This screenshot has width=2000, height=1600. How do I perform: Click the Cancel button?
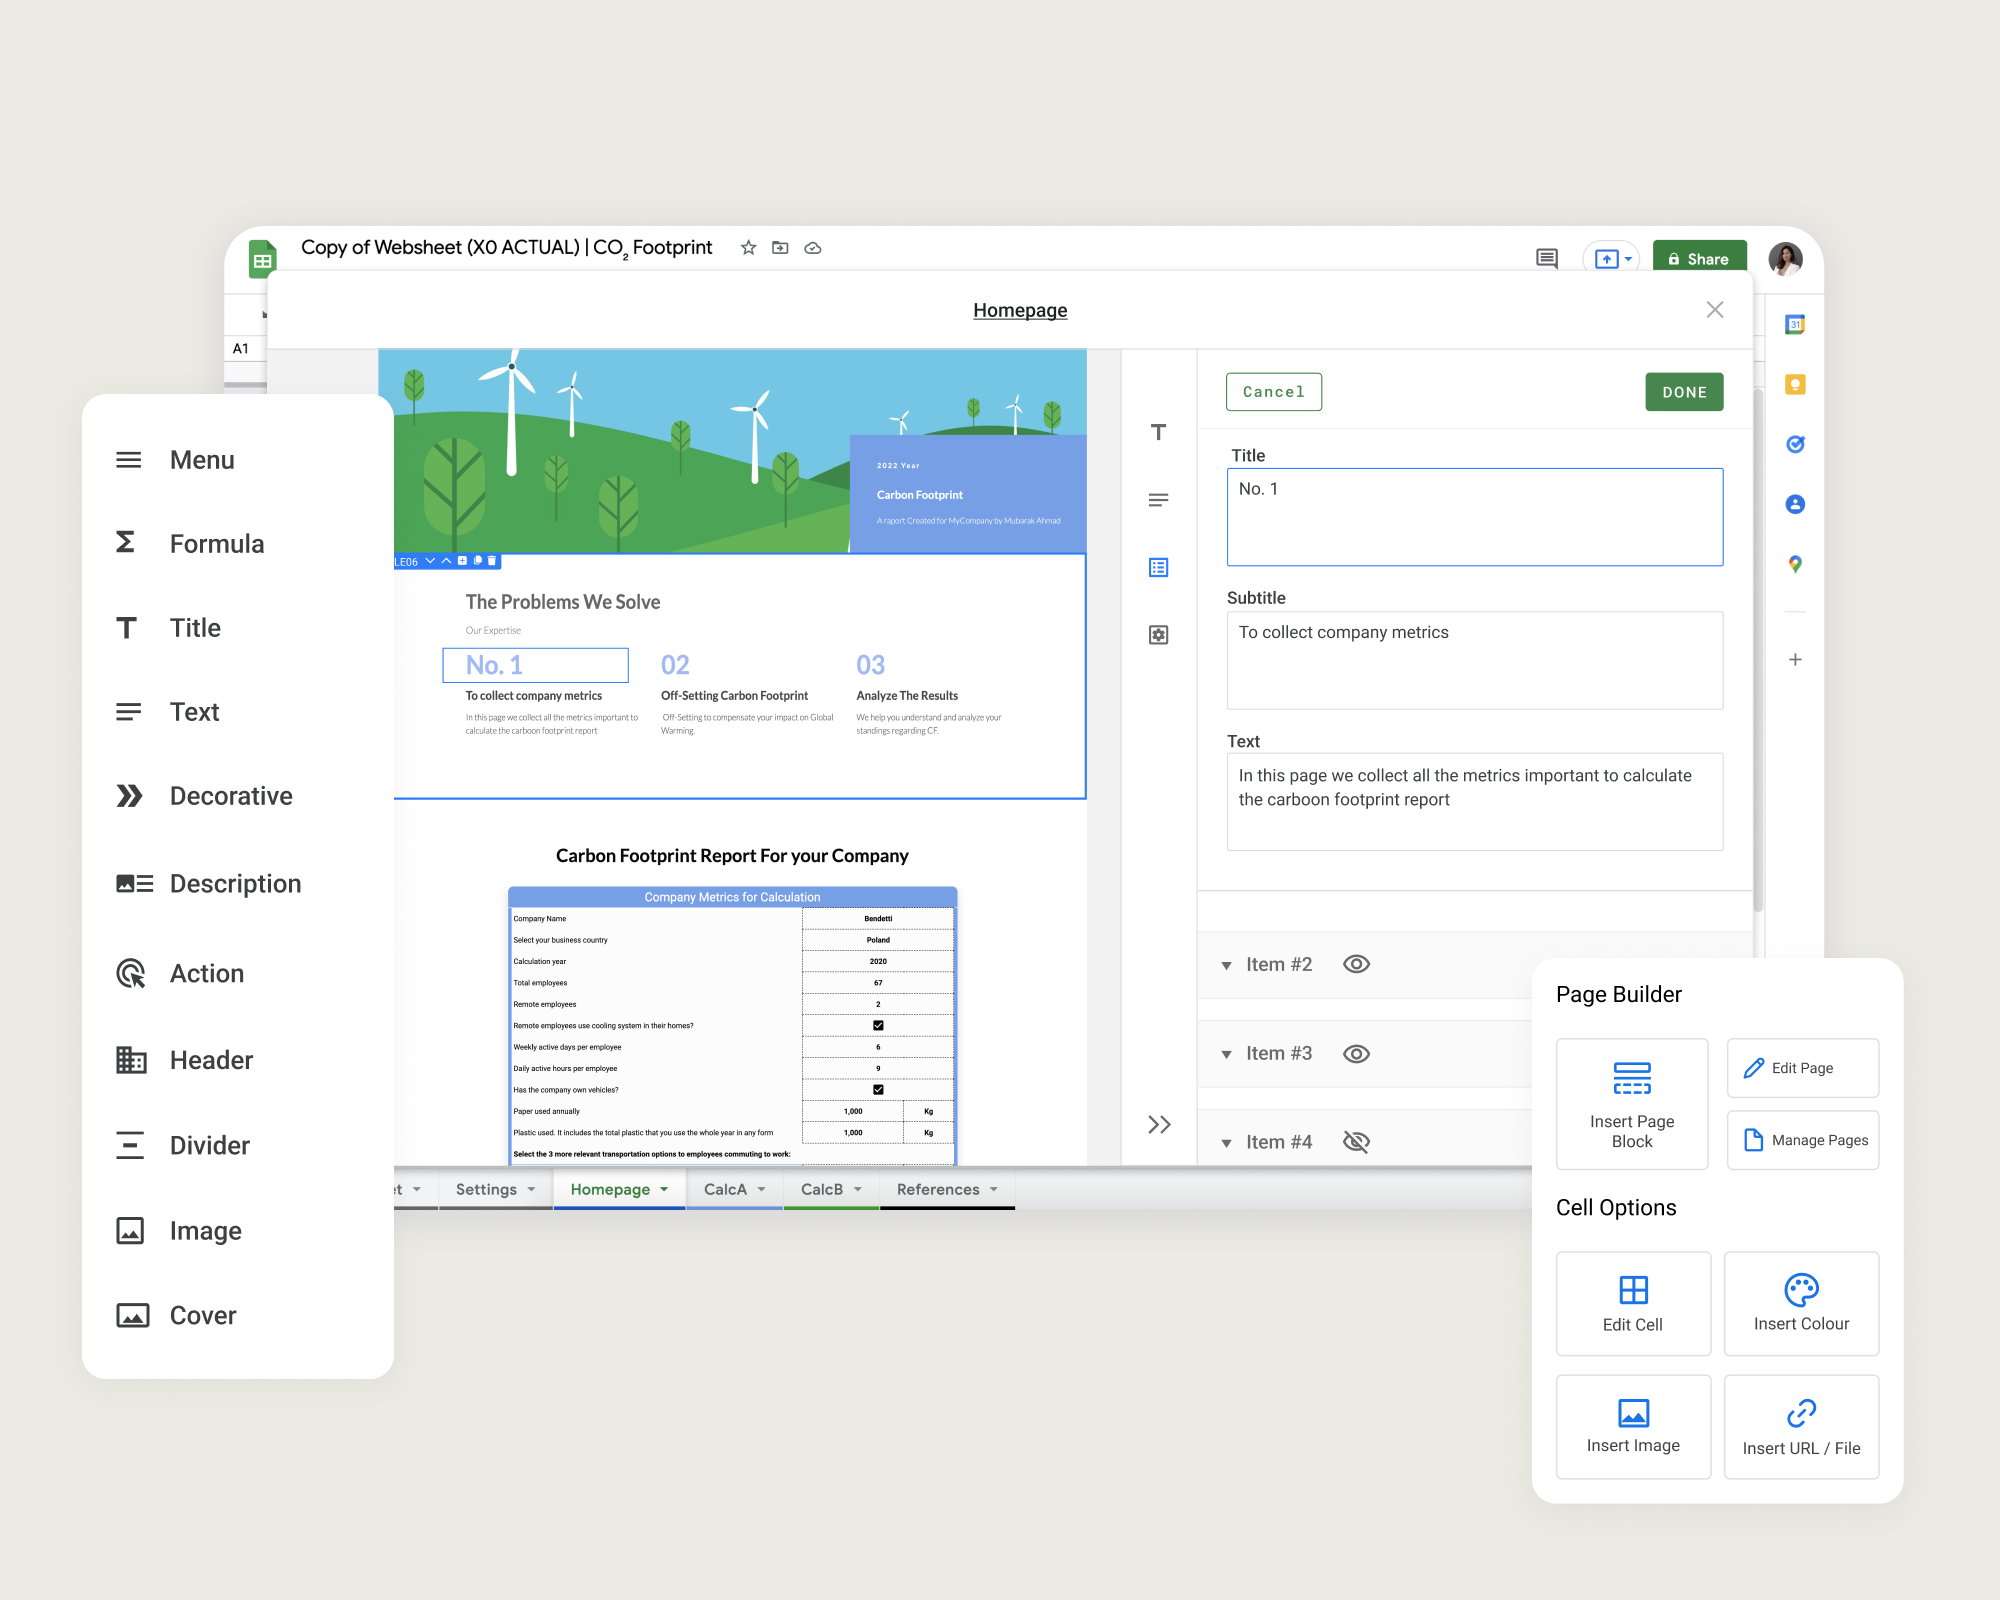coord(1273,392)
